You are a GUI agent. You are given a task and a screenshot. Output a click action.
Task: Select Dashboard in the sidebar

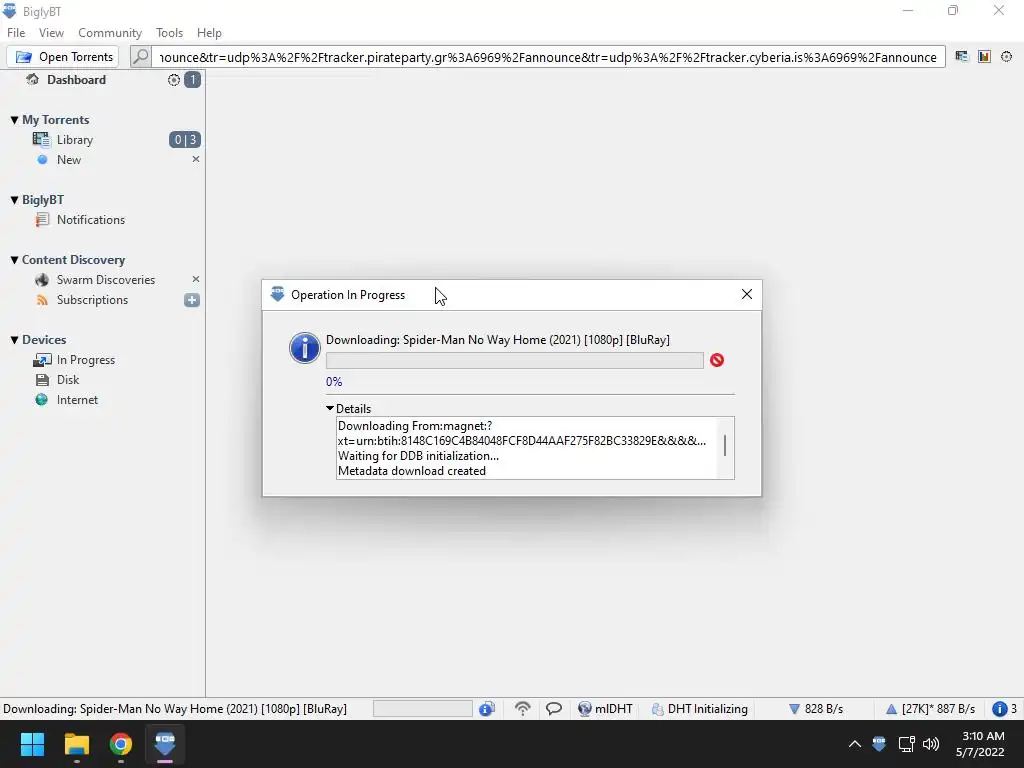76,80
